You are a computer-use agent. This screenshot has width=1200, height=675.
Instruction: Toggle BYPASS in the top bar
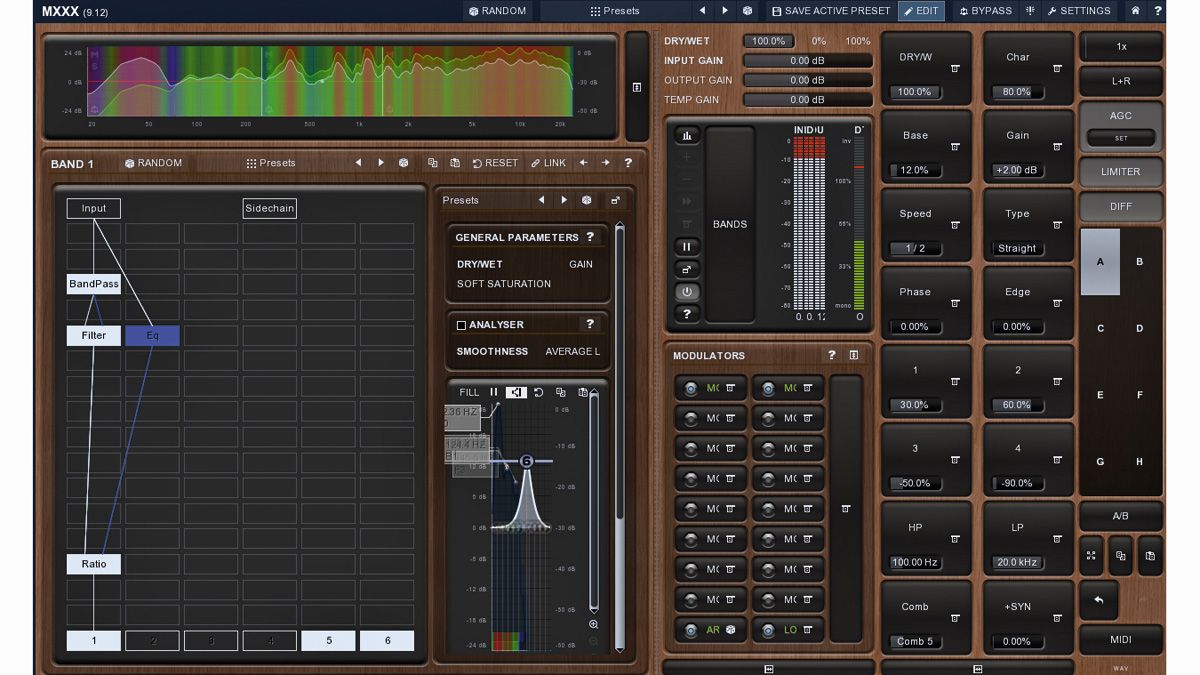986,11
